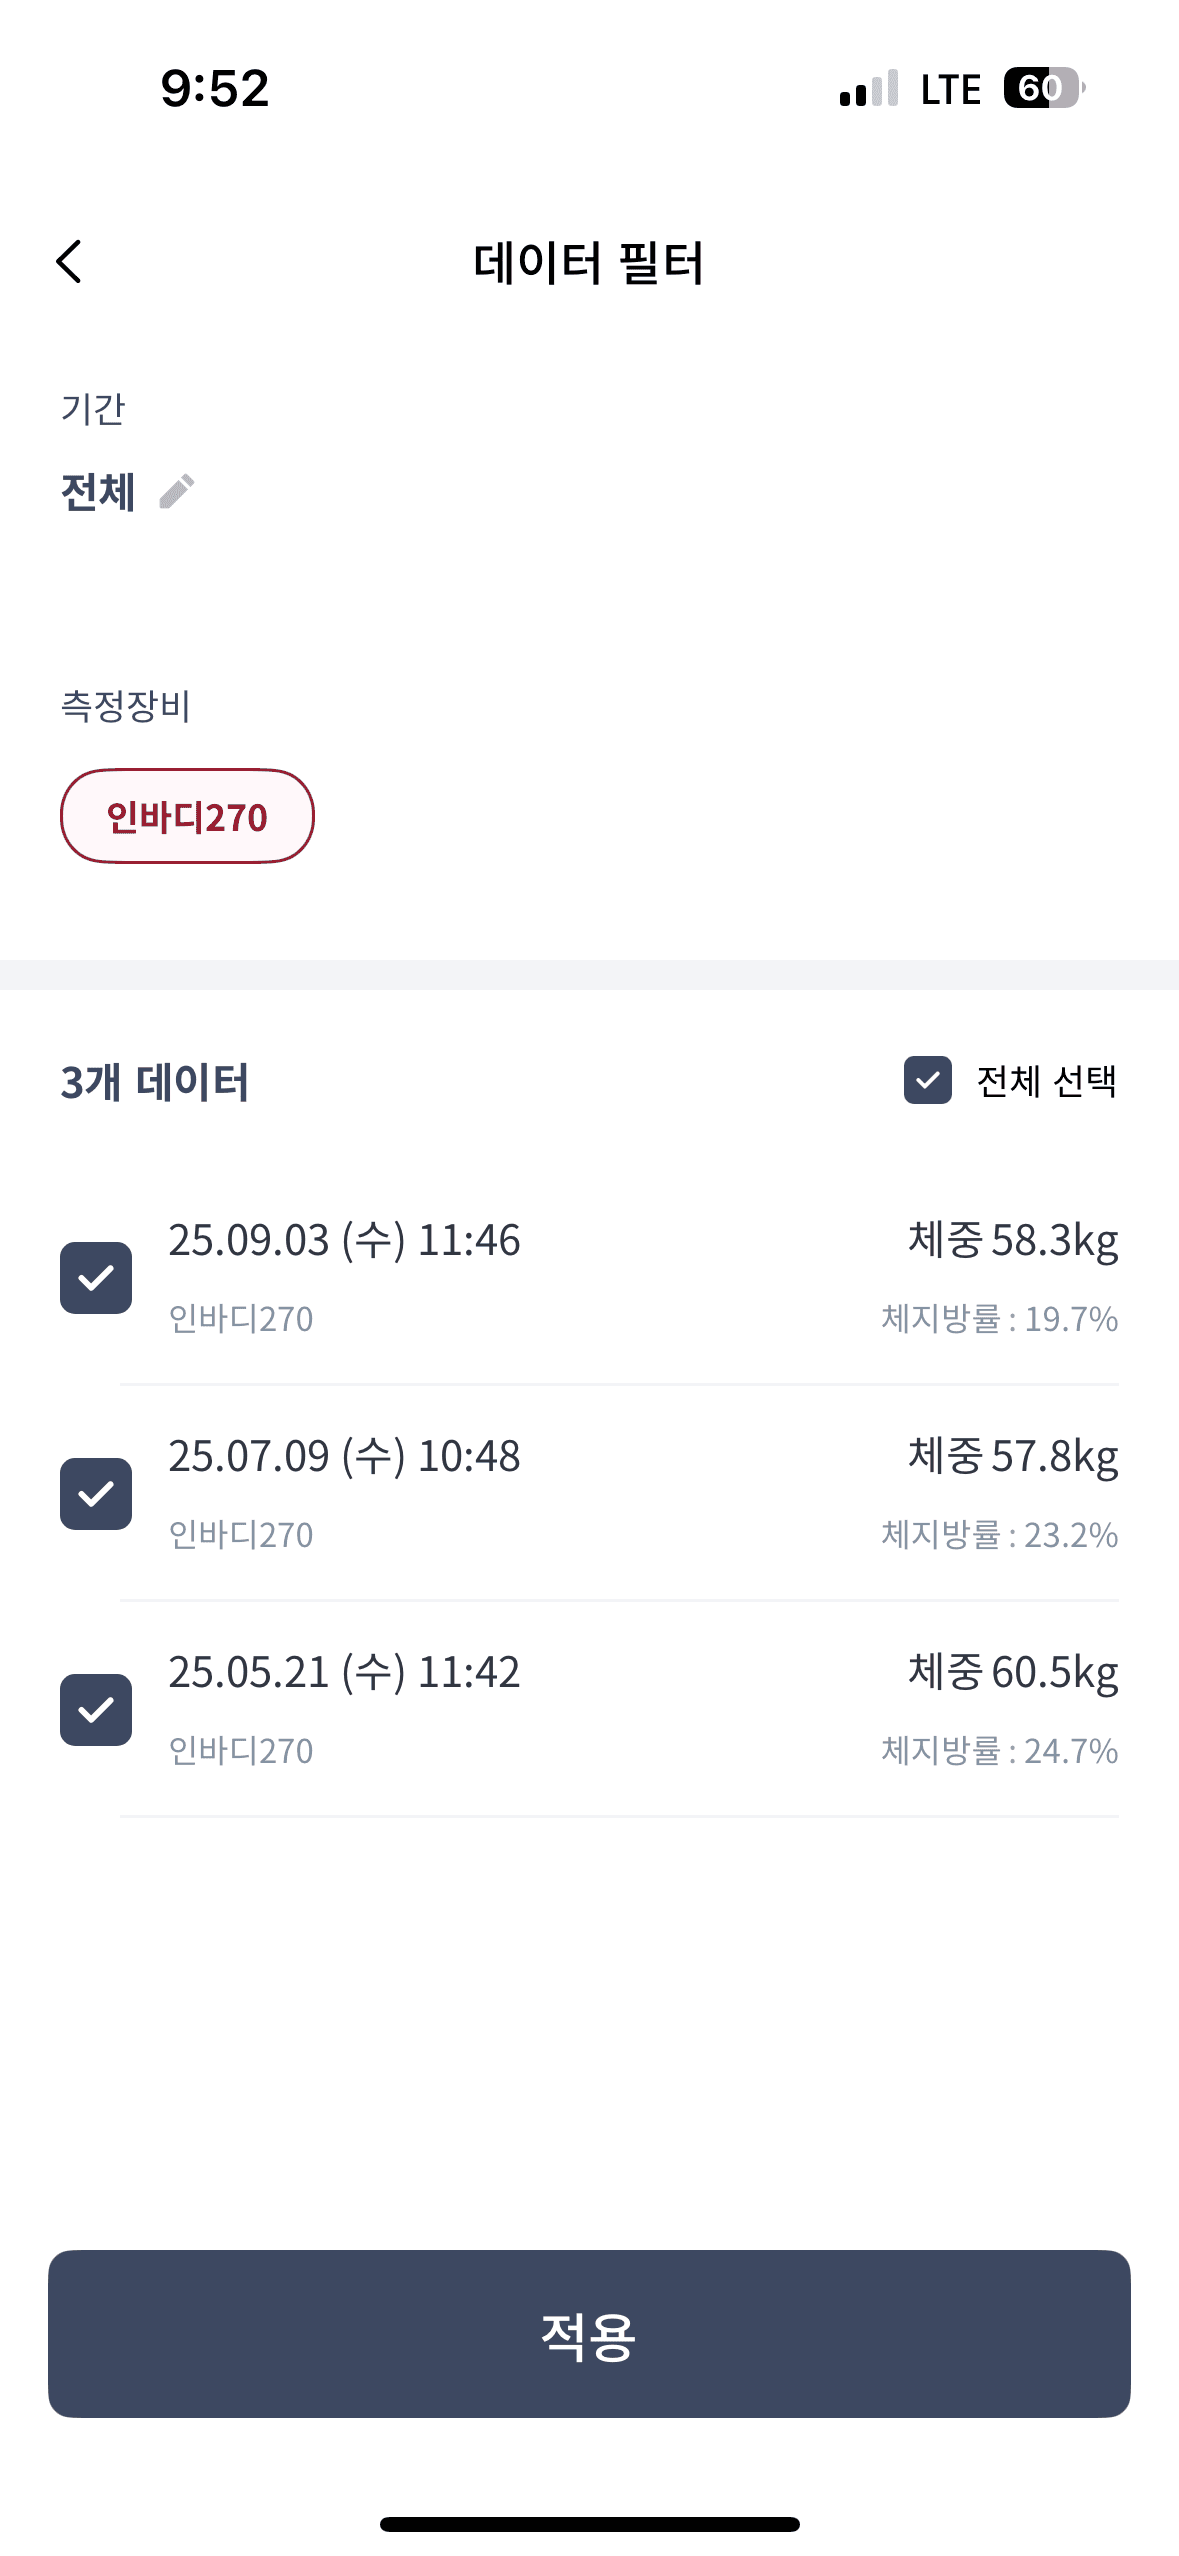Tap the 체중 58.3kg value

1012,1241
